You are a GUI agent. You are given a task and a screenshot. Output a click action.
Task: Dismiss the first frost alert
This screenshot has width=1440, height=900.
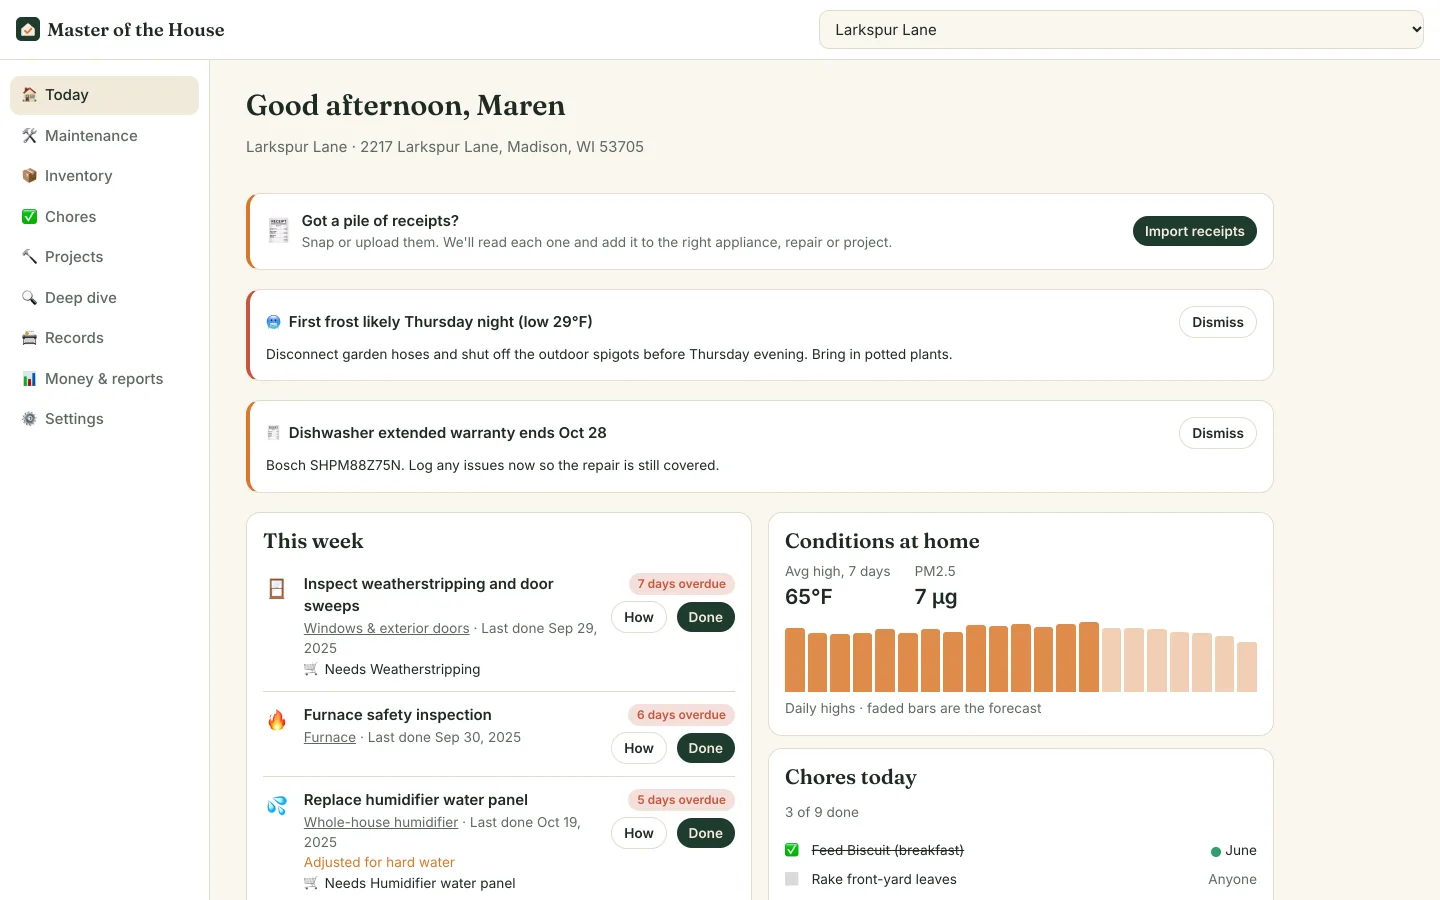click(1218, 322)
